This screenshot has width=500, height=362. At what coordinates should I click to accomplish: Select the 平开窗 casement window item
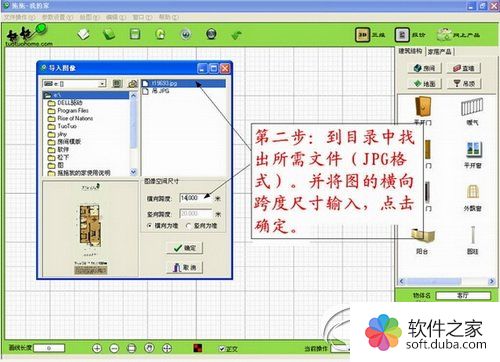473,154
